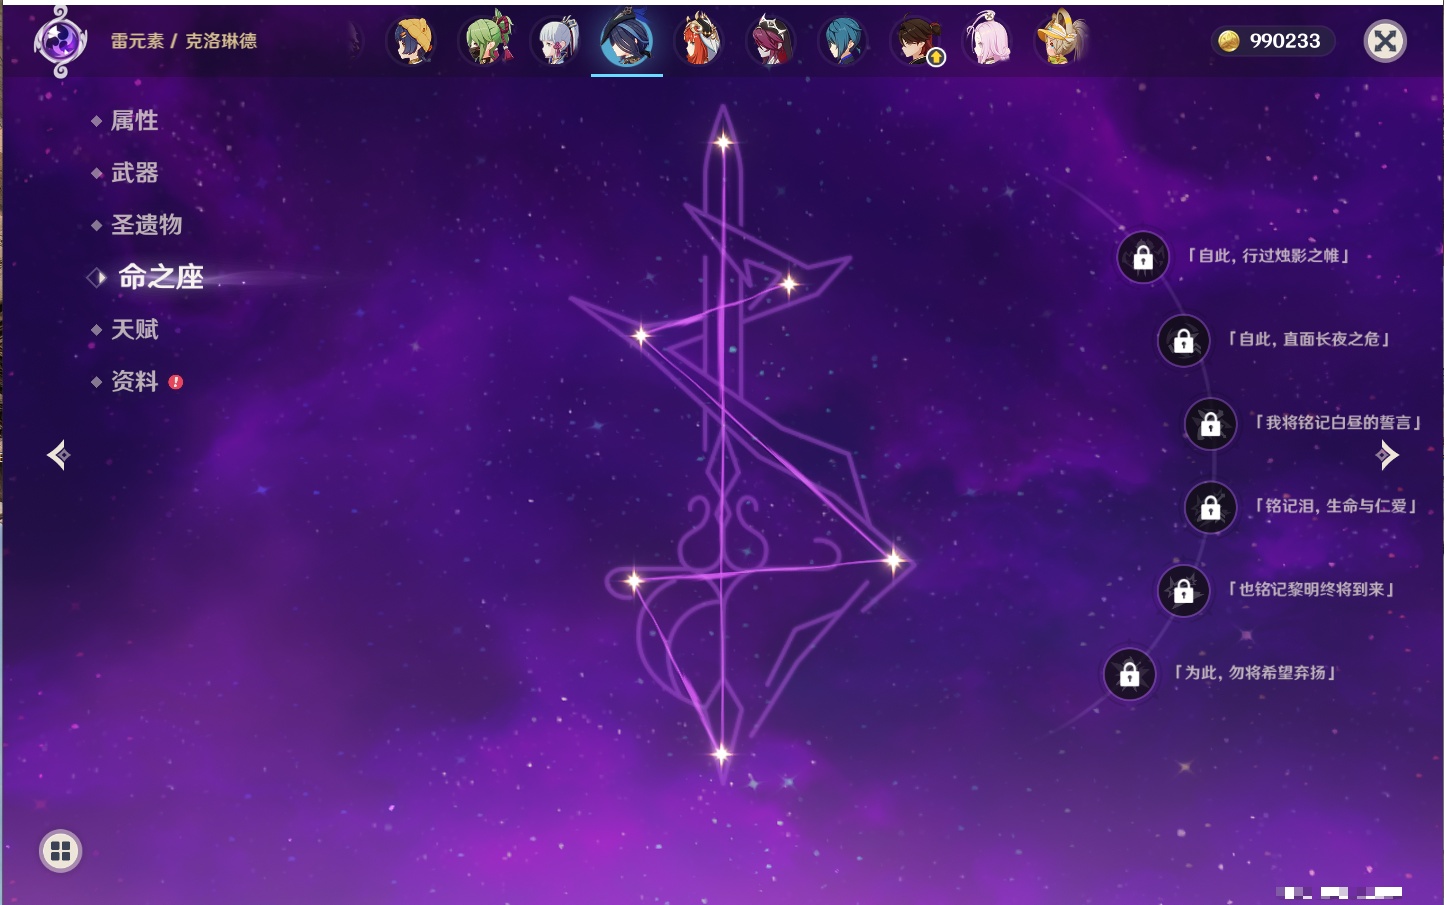Viewport: 1444px width, 905px height.
Task: Click the lock icon beside 「自此, 直面长夜之危」
Action: coord(1183,341)
